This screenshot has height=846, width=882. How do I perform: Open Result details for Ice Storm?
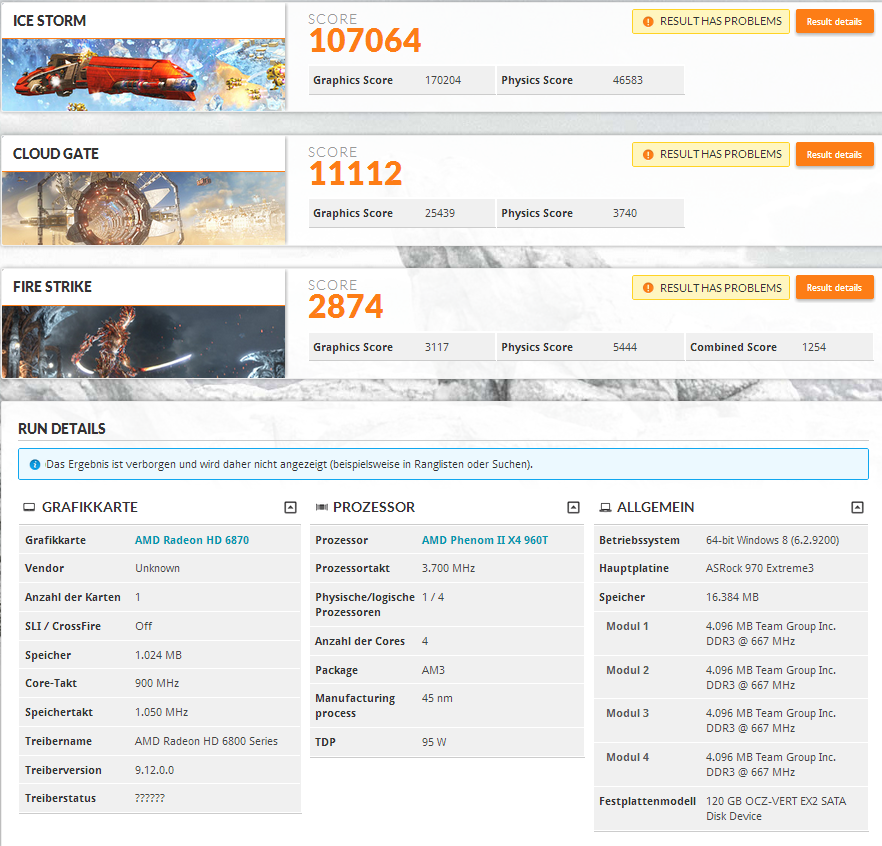click(834, 21)
